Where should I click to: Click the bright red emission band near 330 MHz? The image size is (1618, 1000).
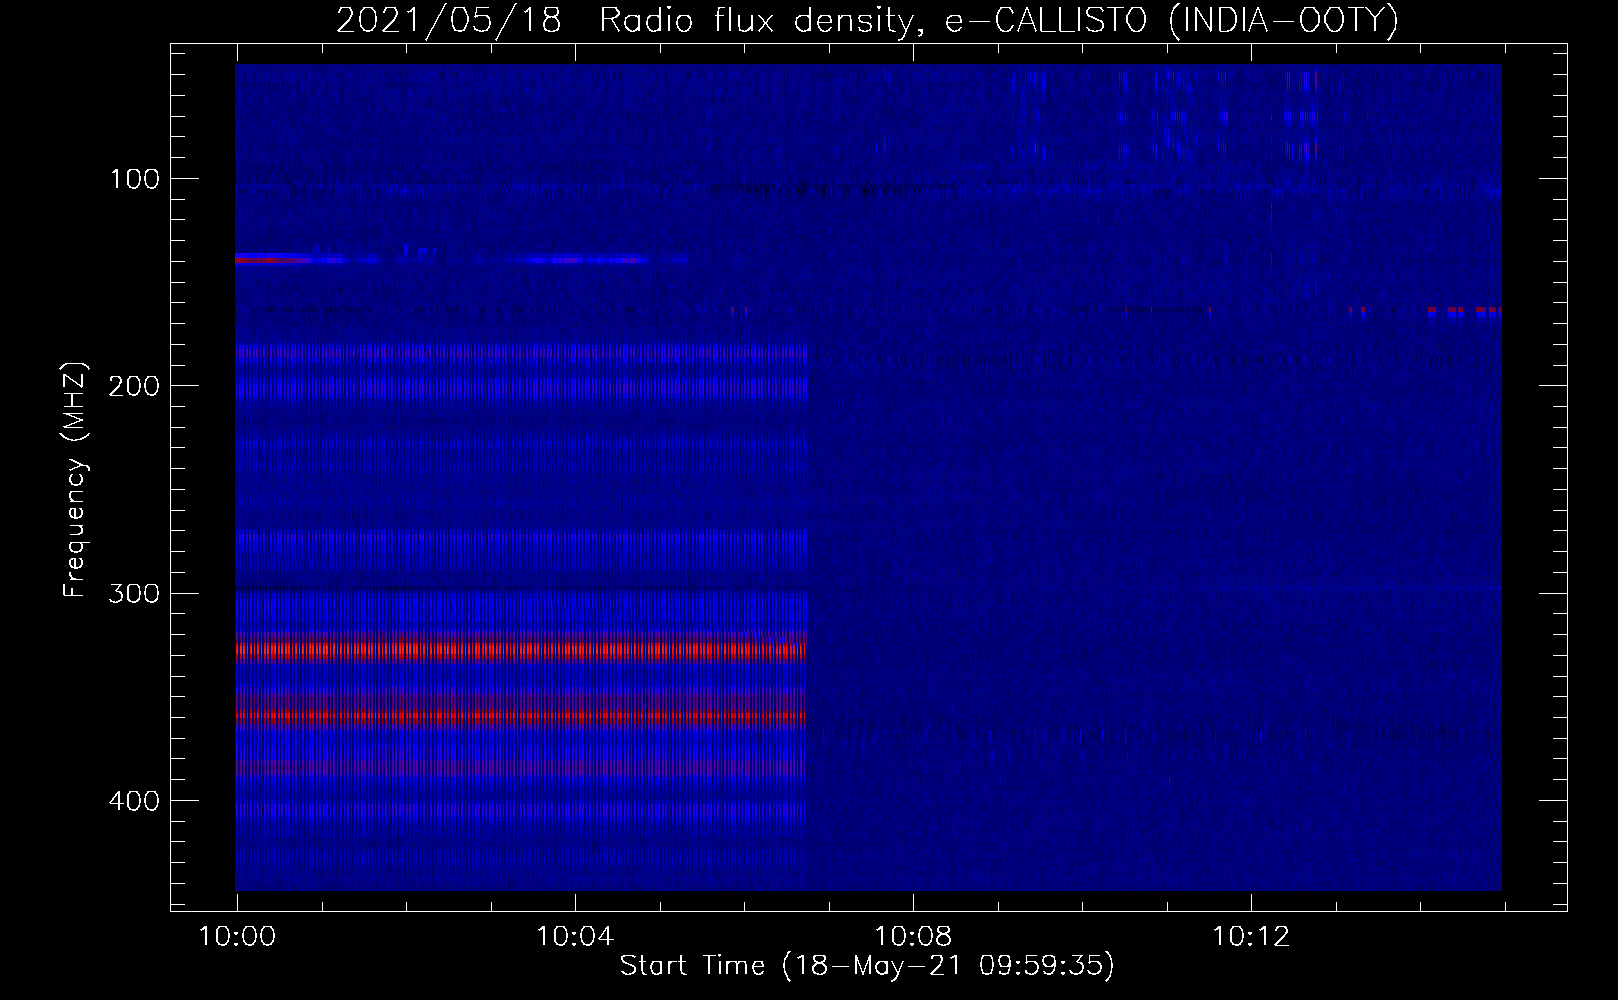point(521,650)
